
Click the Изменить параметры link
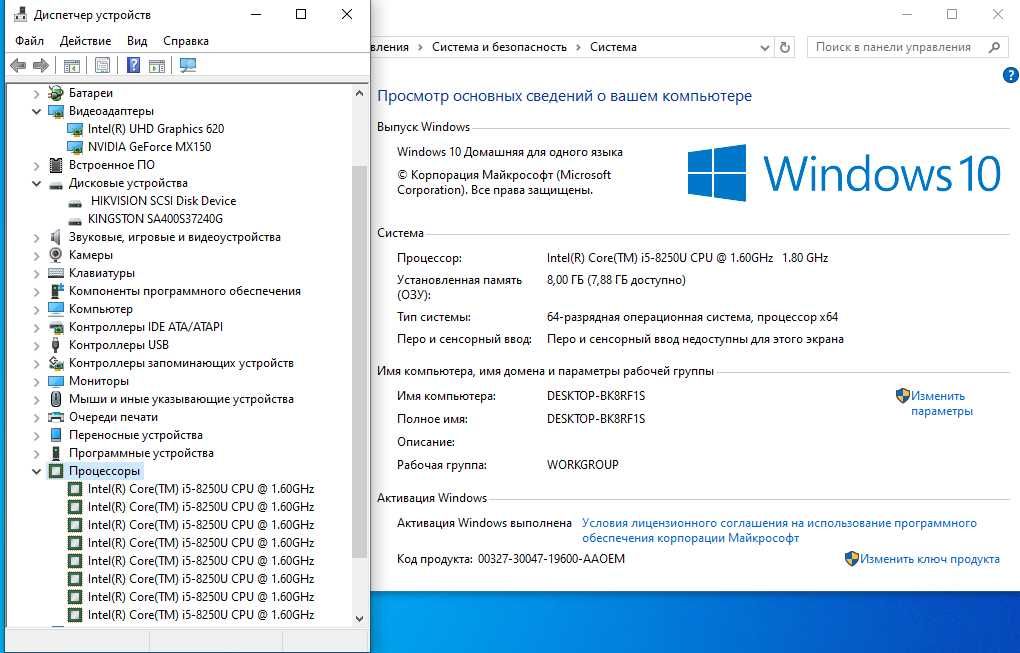941,403
